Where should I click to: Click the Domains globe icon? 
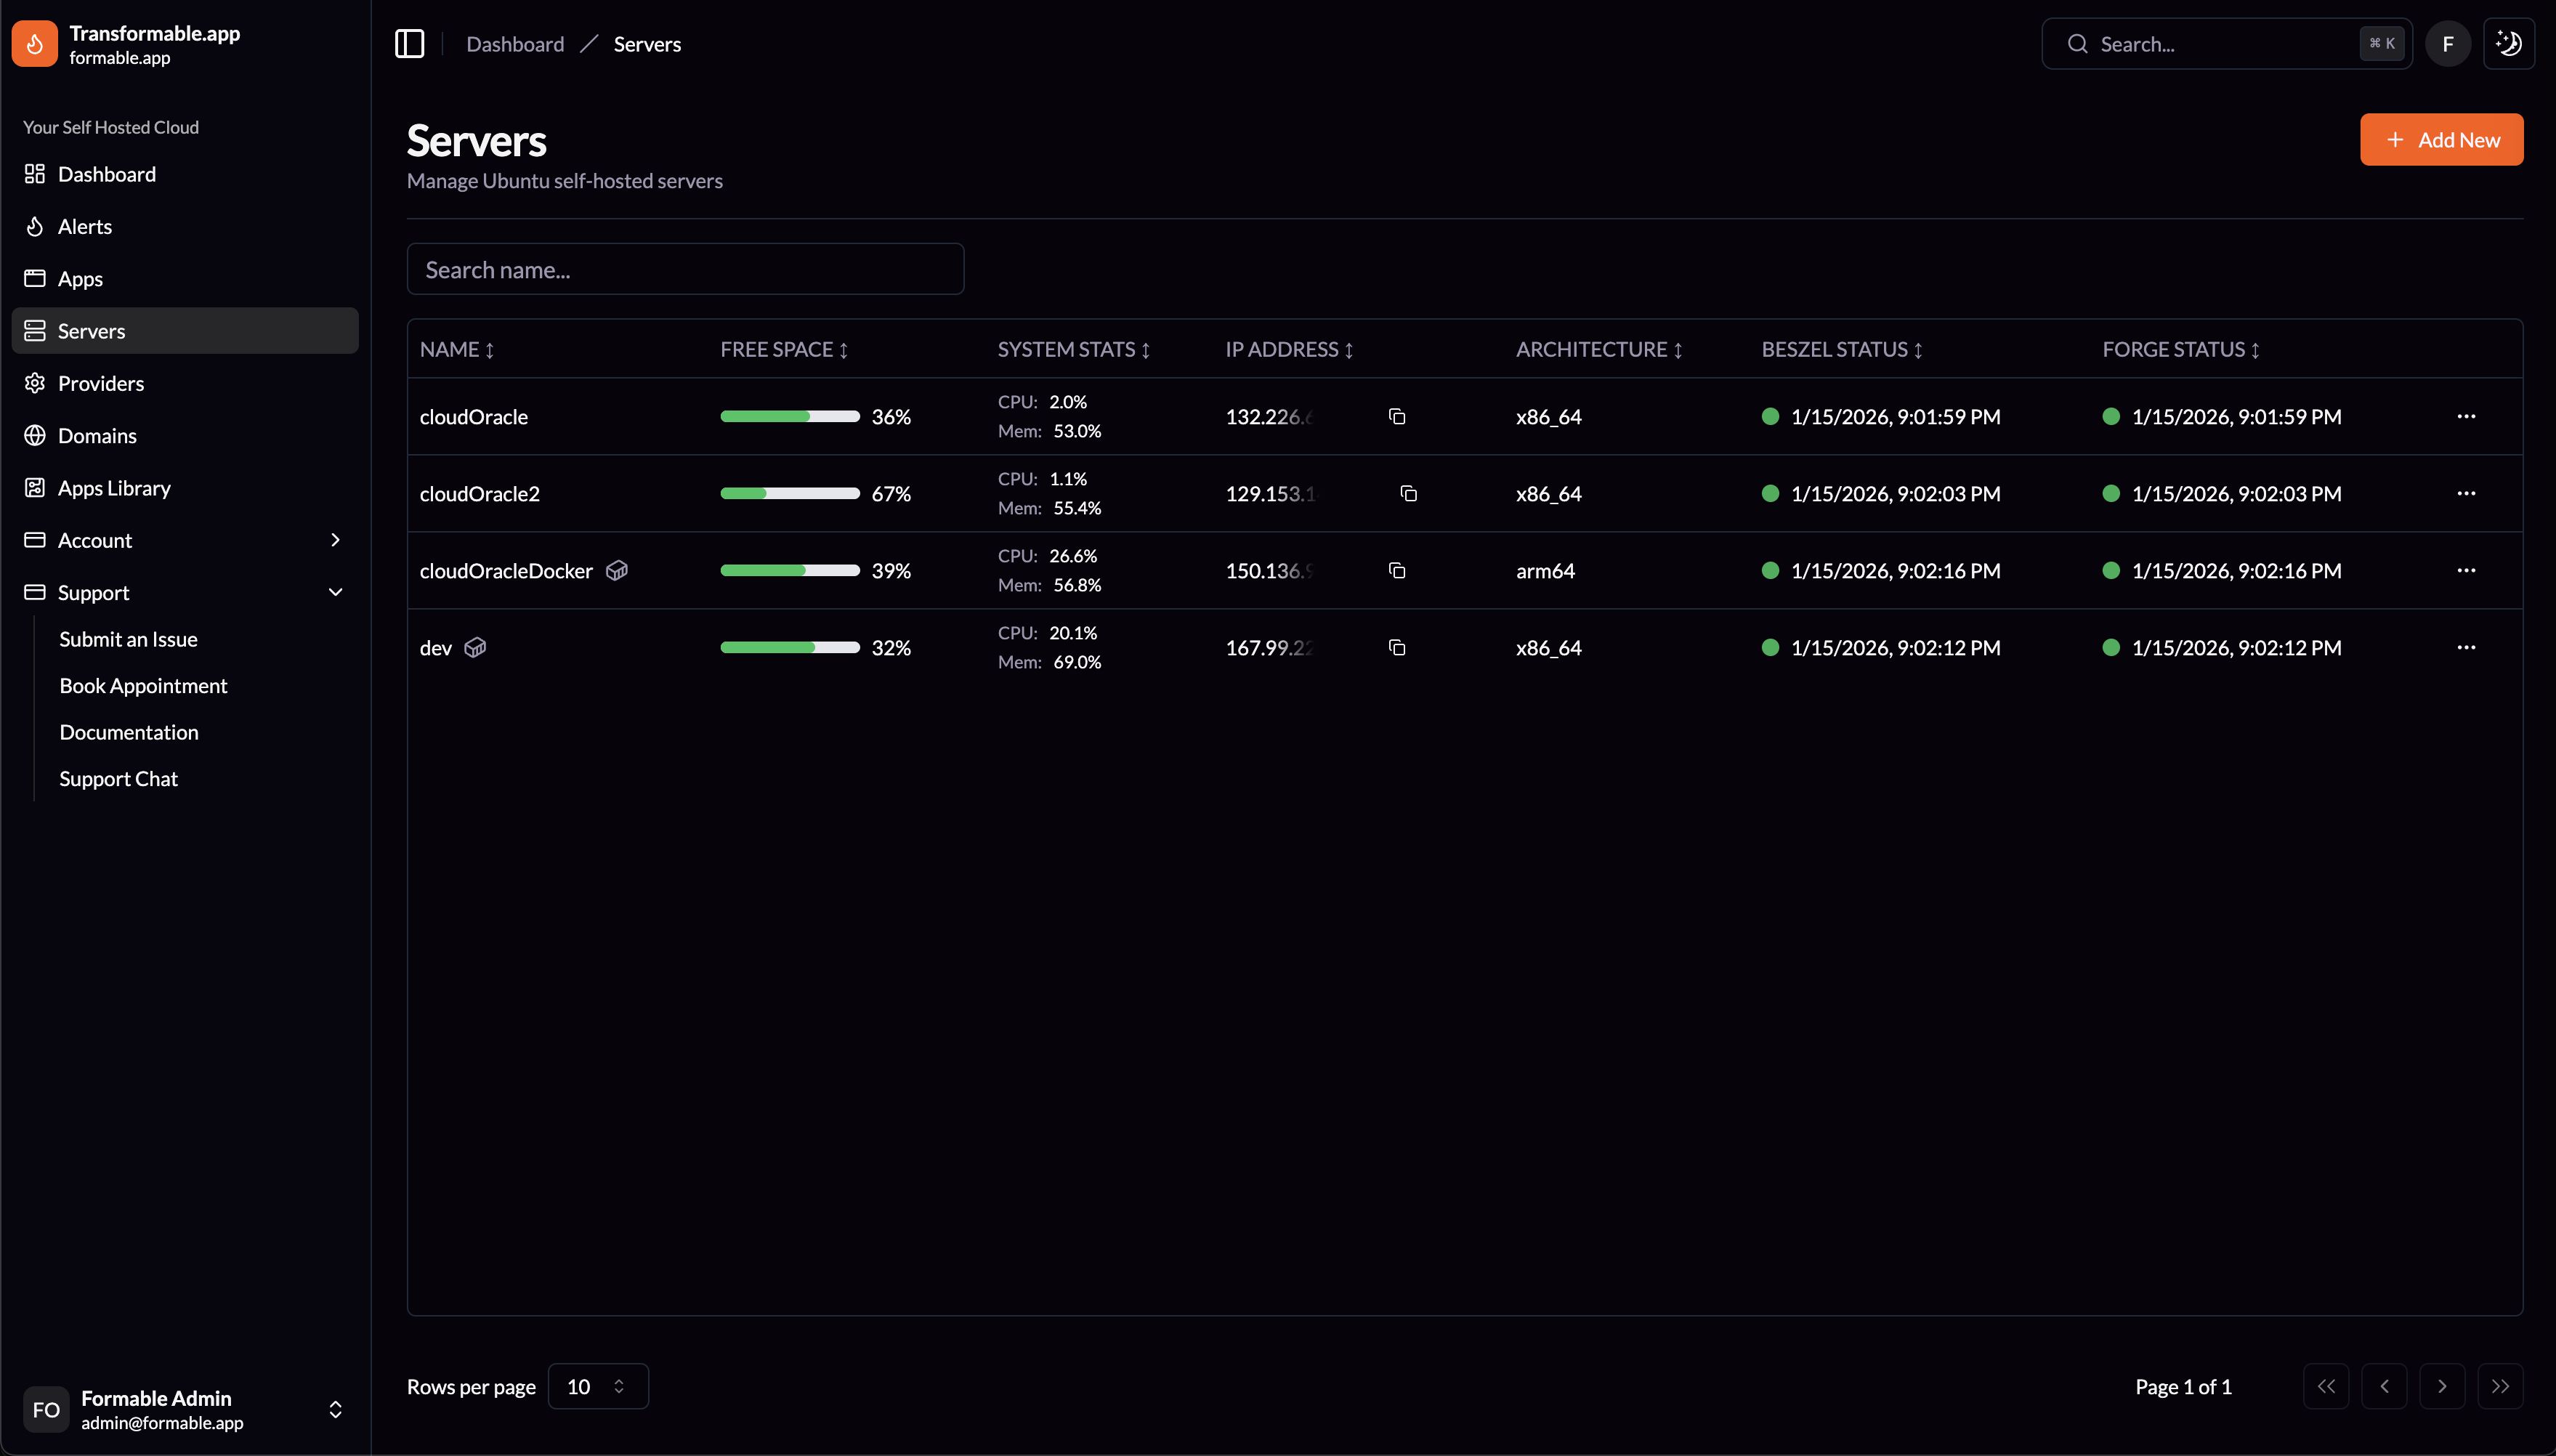(x=34, y=435)
